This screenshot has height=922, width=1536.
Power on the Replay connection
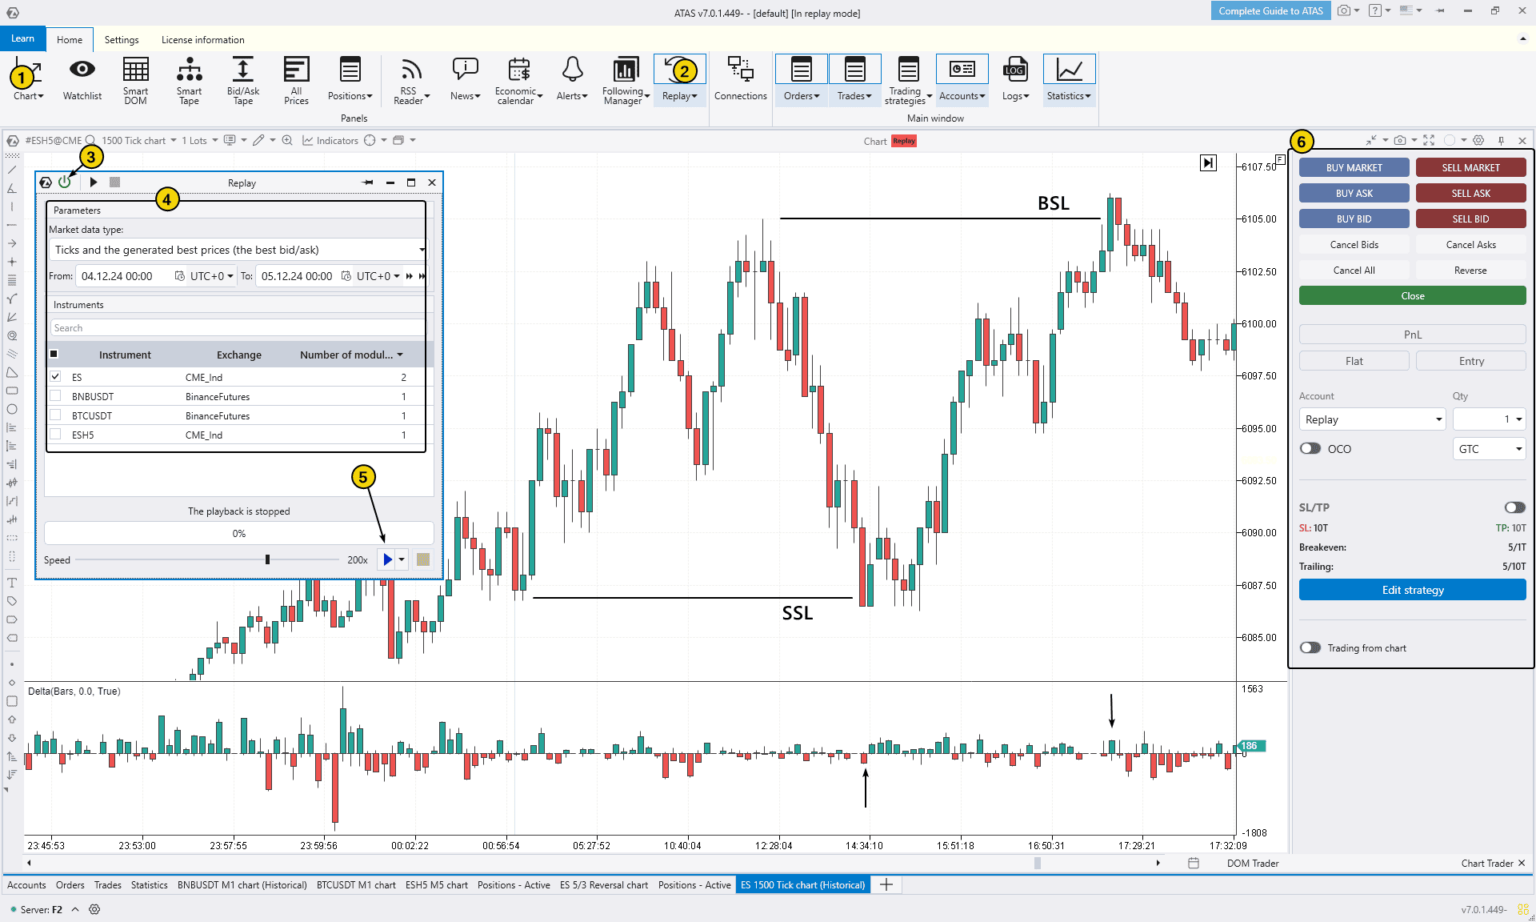66,182
